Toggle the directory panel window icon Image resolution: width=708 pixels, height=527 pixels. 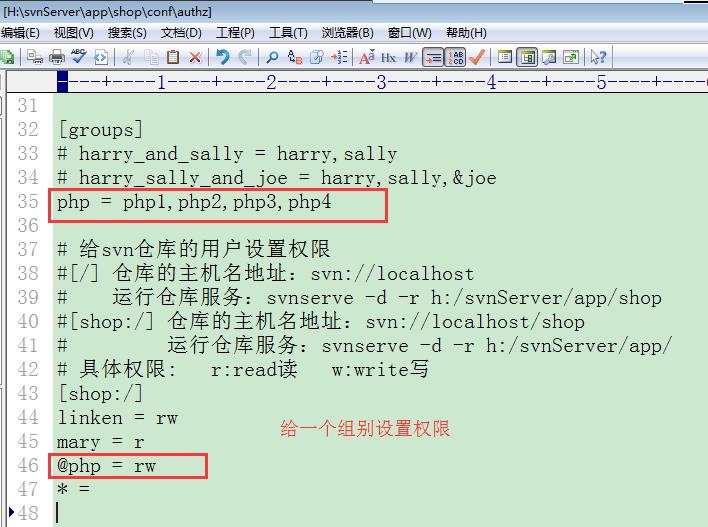point(527,57)
